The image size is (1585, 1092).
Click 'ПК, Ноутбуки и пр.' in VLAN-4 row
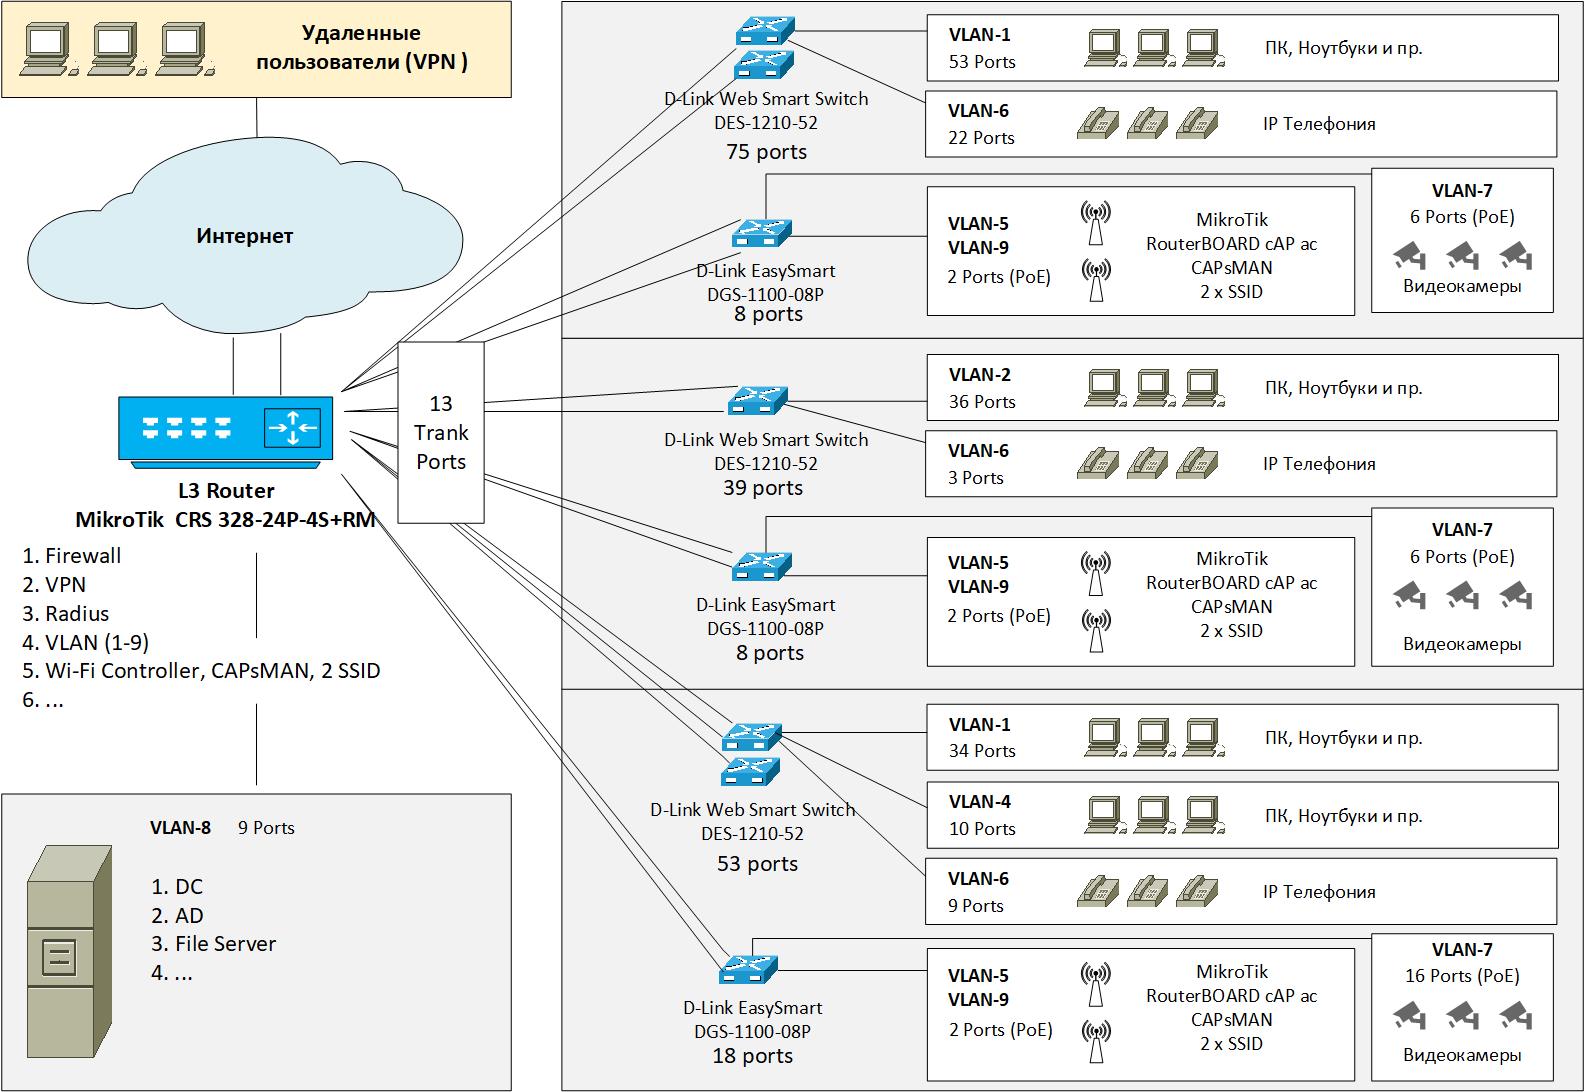(1343, 816)
